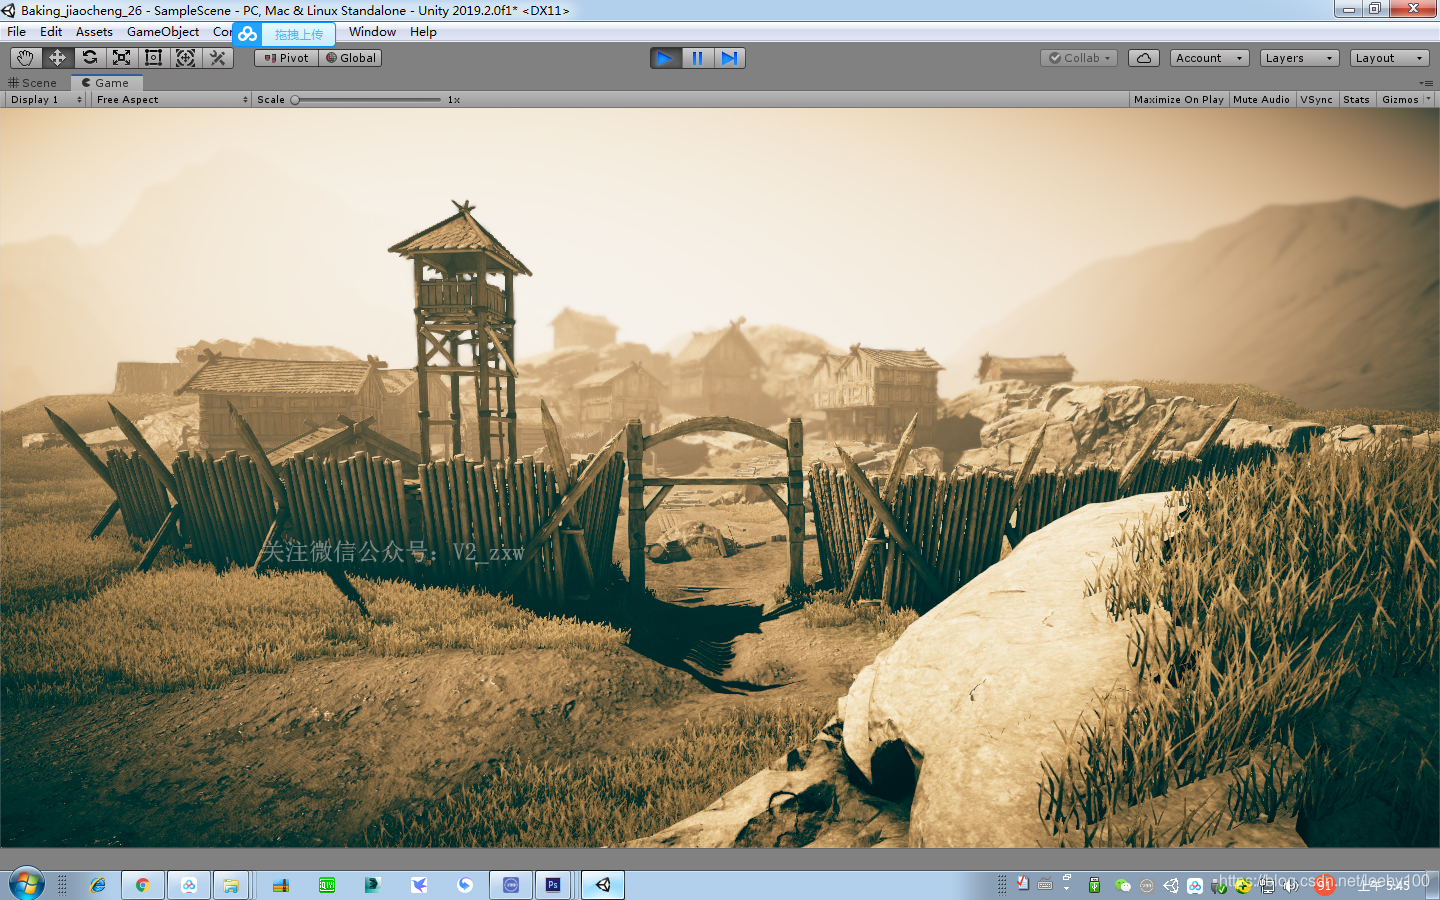Viewport: 1440px width, 900px height.
Task: Open the File menu
Action: coord(17,32)
